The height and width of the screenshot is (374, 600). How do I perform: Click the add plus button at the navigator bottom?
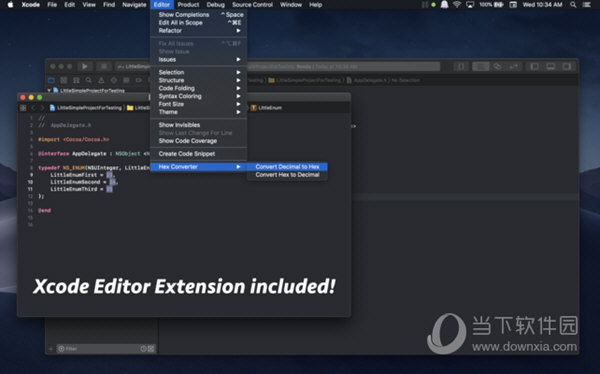point(51,349)
